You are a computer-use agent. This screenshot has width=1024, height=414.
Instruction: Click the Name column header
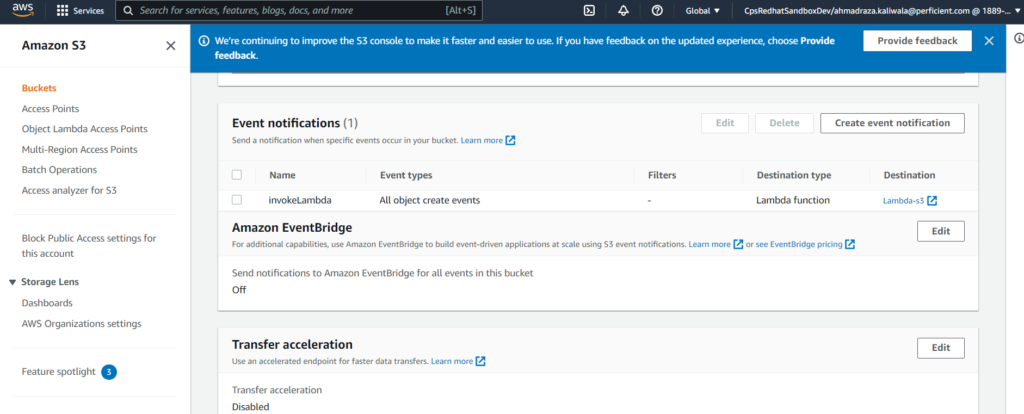tap(282, 175)
